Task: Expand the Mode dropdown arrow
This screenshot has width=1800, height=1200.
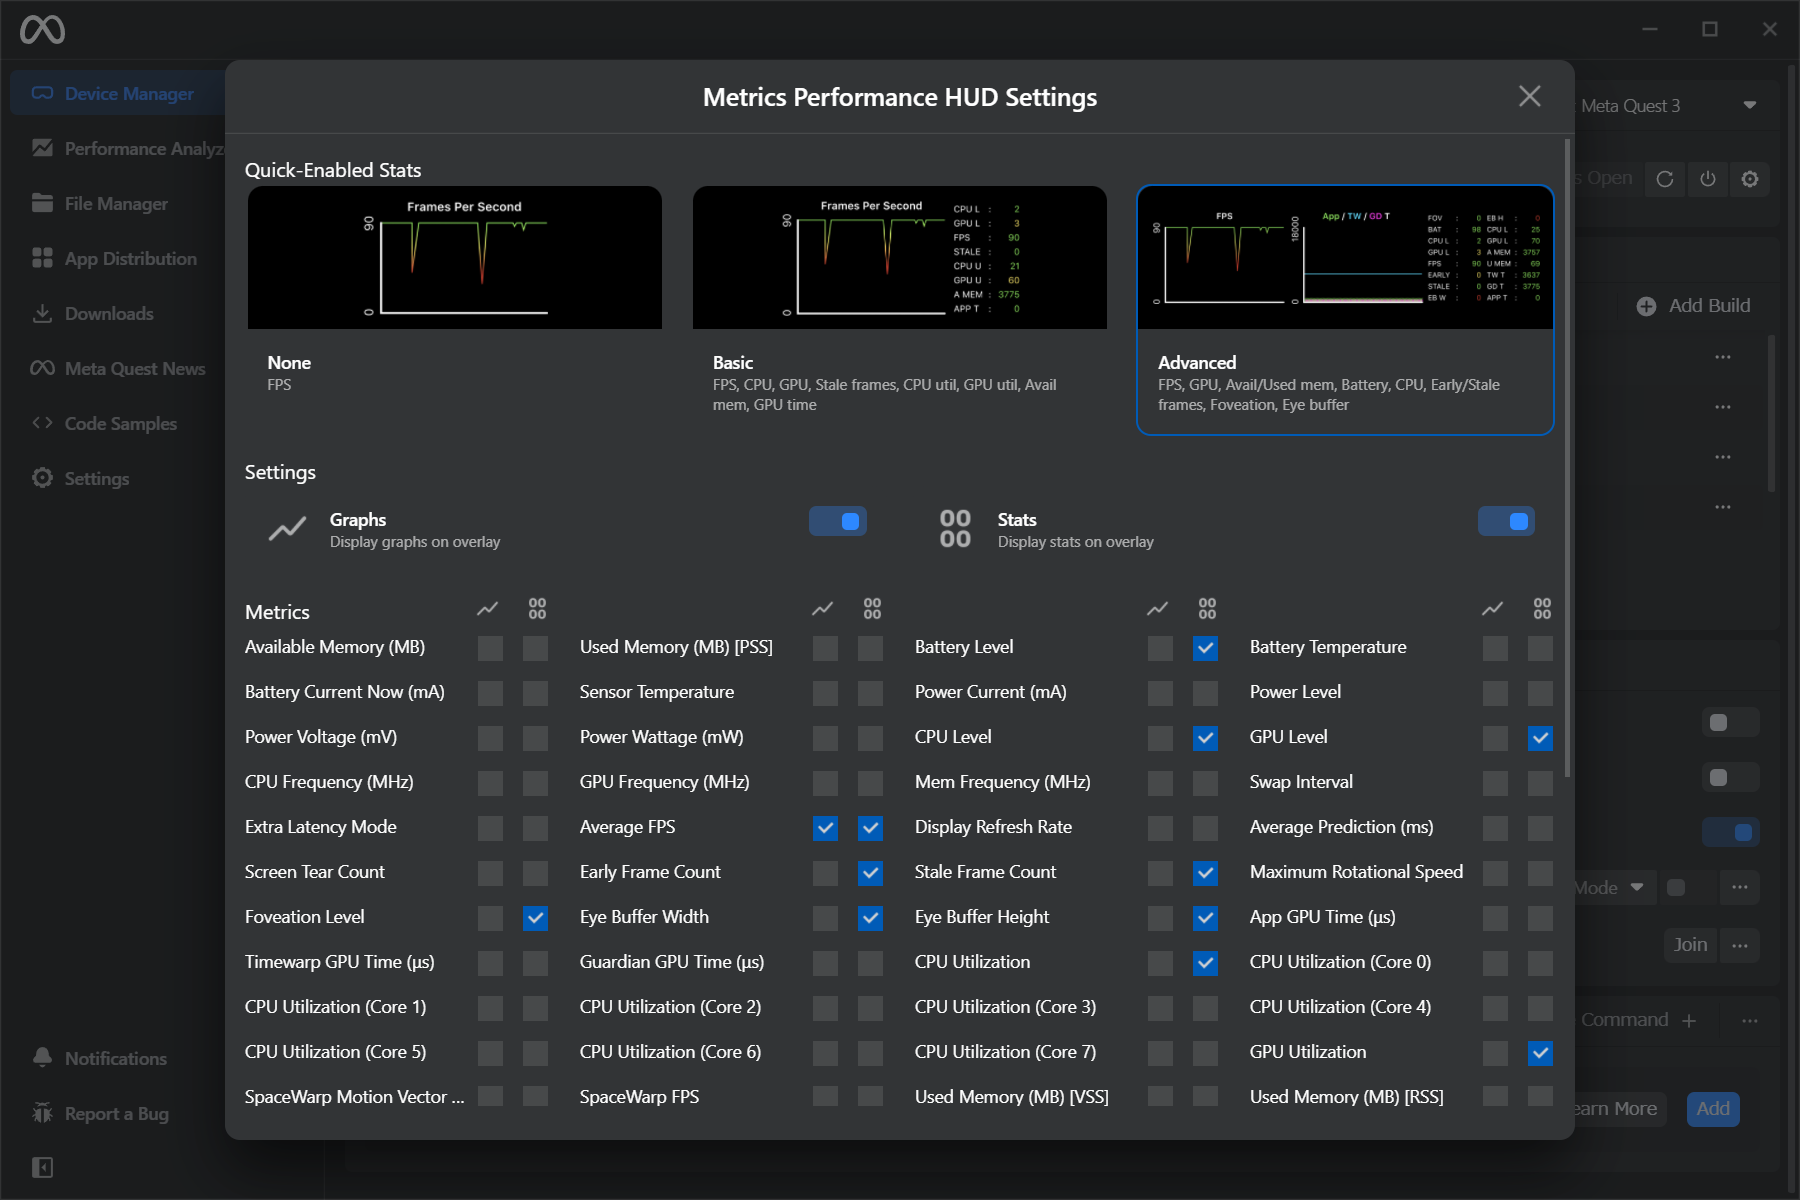Action: pyautogui.click(x=1637, y=887)
